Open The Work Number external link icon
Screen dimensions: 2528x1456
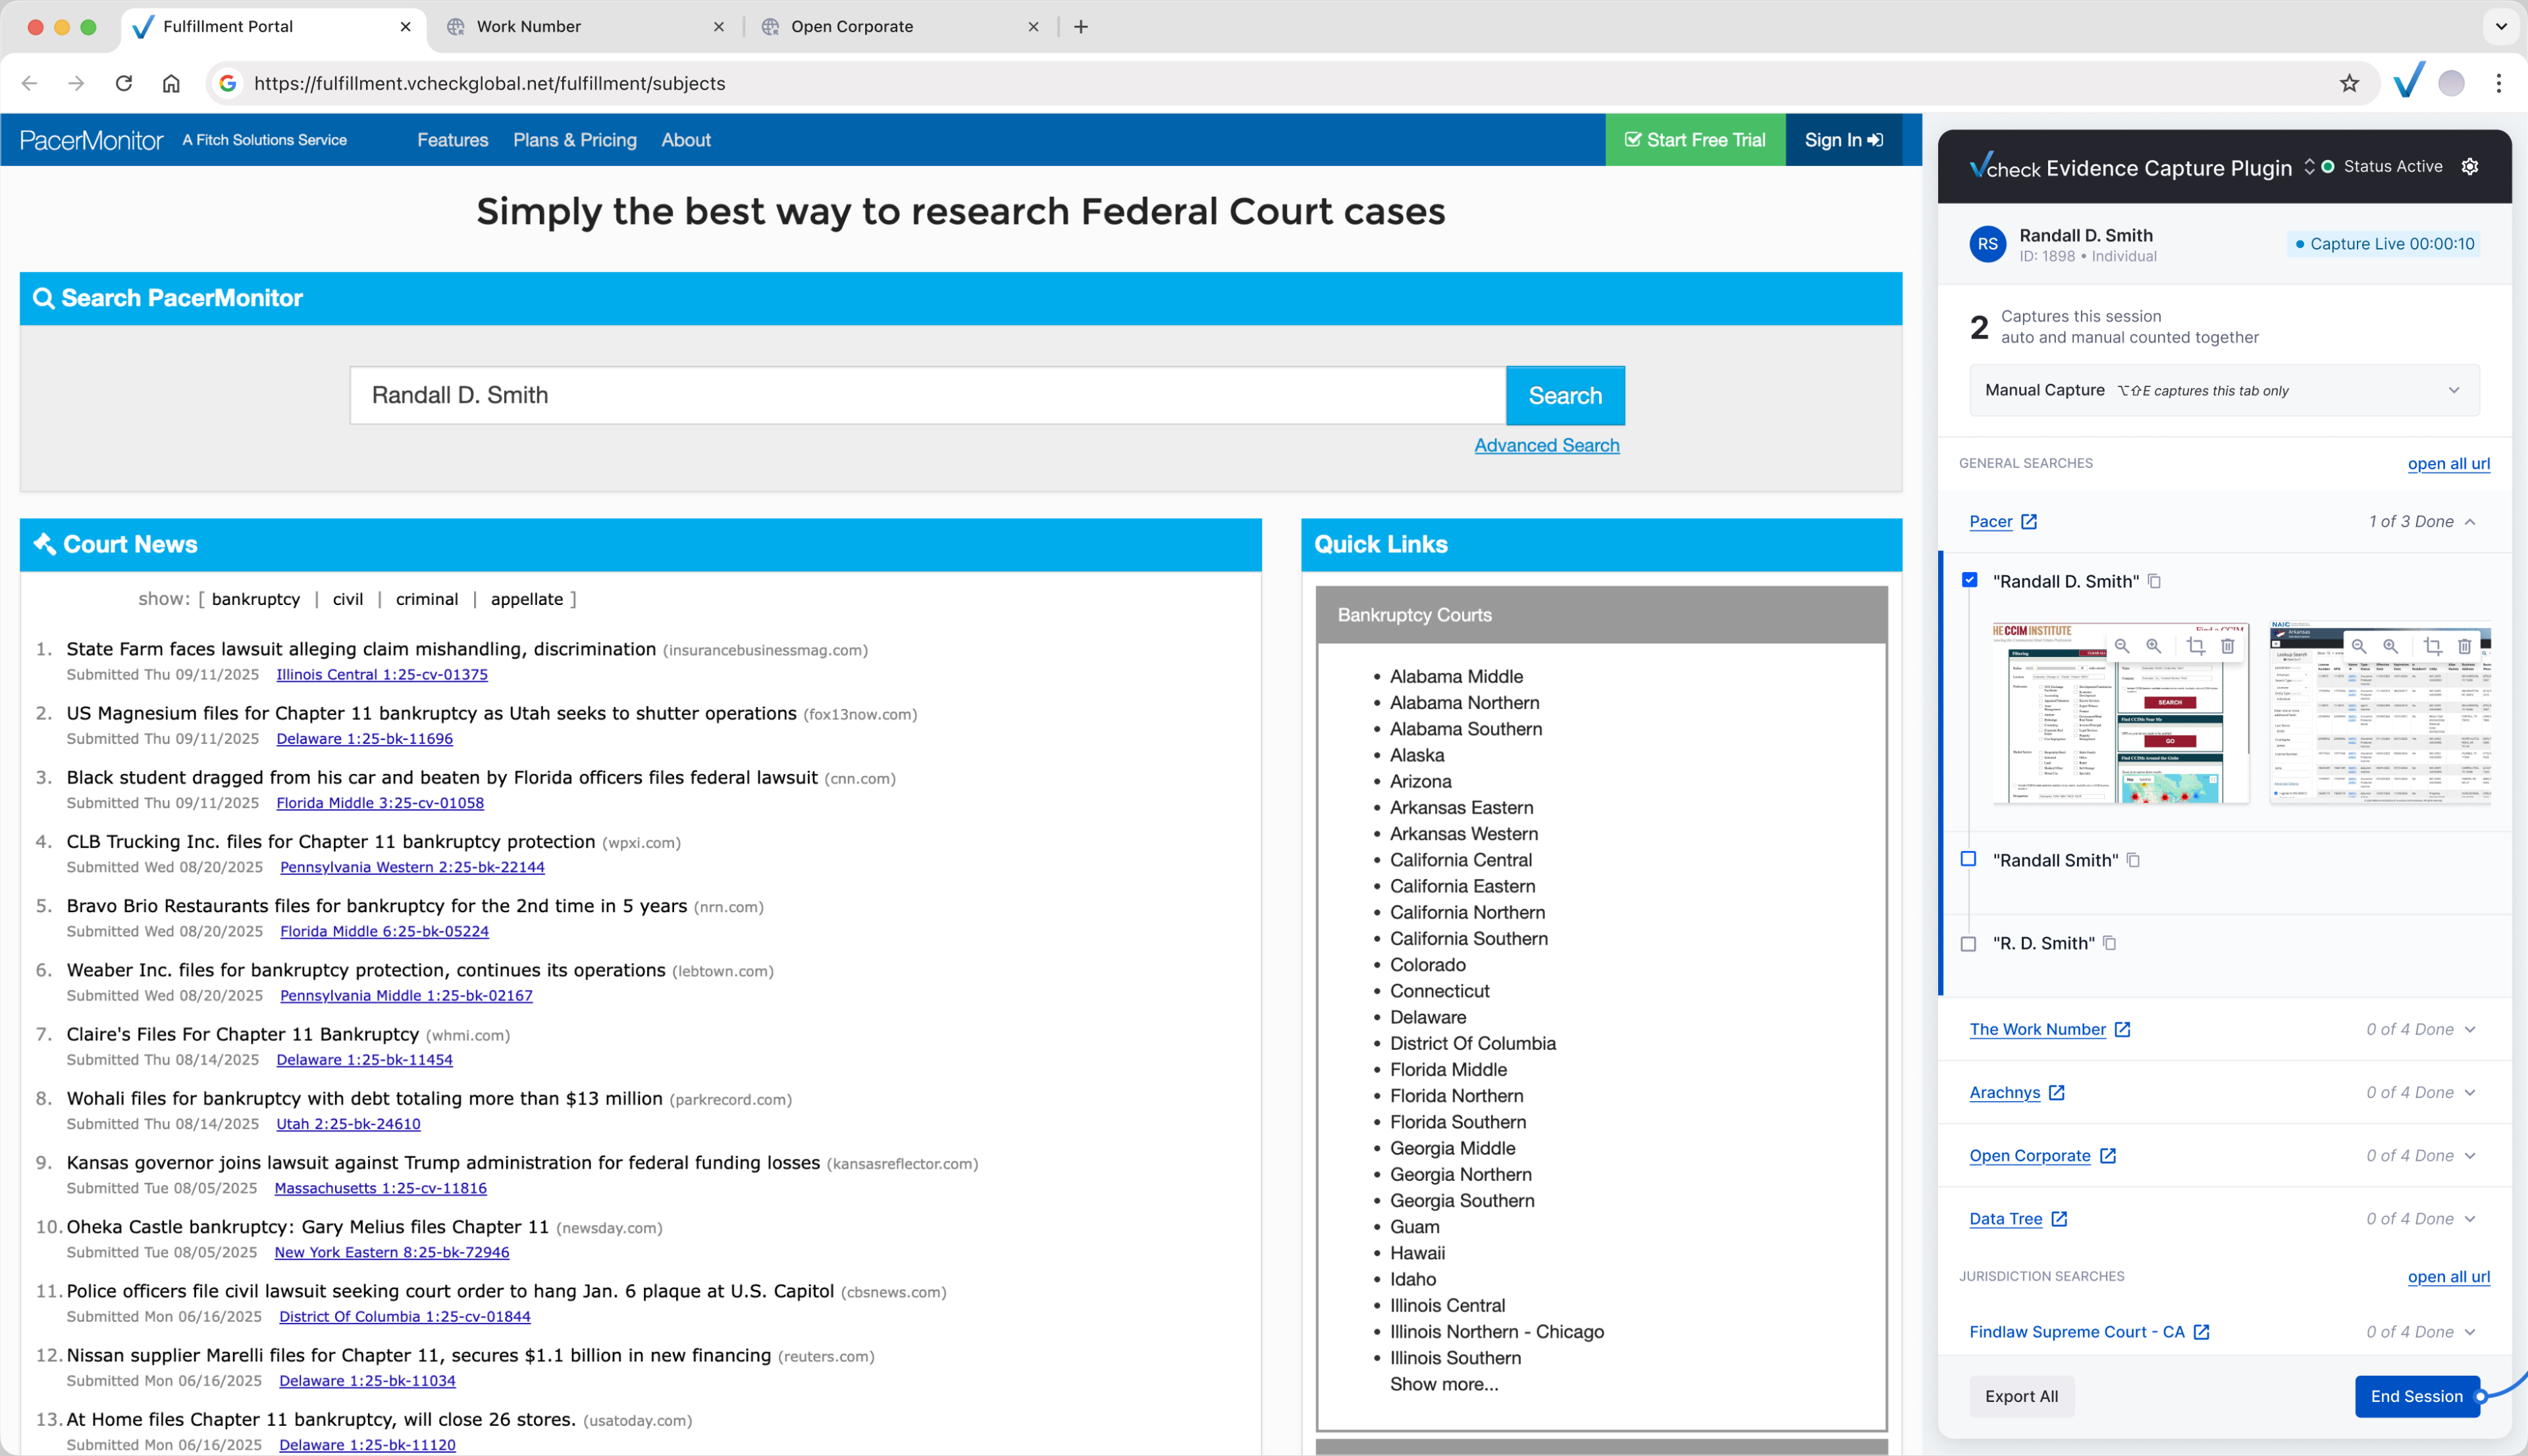coord(2123,1030)
